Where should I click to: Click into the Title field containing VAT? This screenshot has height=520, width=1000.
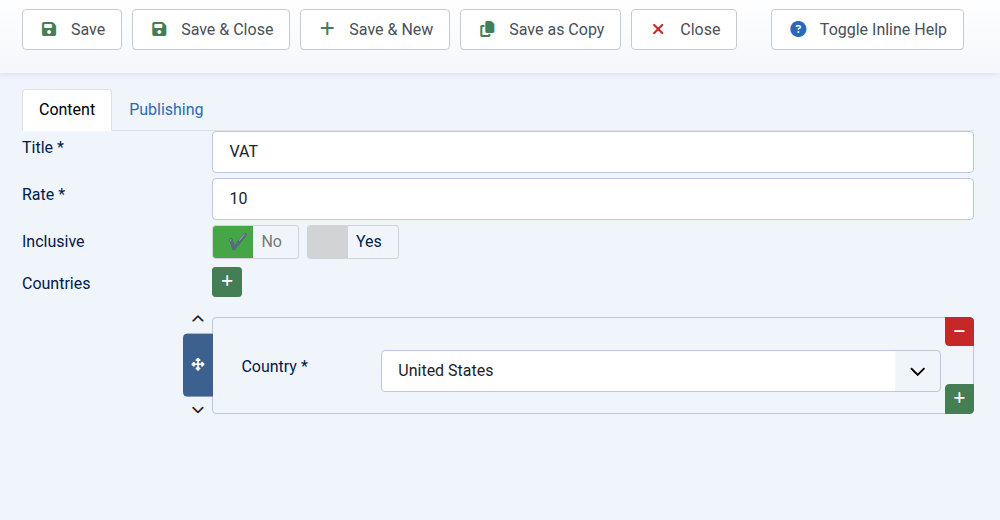pos(592,152)
